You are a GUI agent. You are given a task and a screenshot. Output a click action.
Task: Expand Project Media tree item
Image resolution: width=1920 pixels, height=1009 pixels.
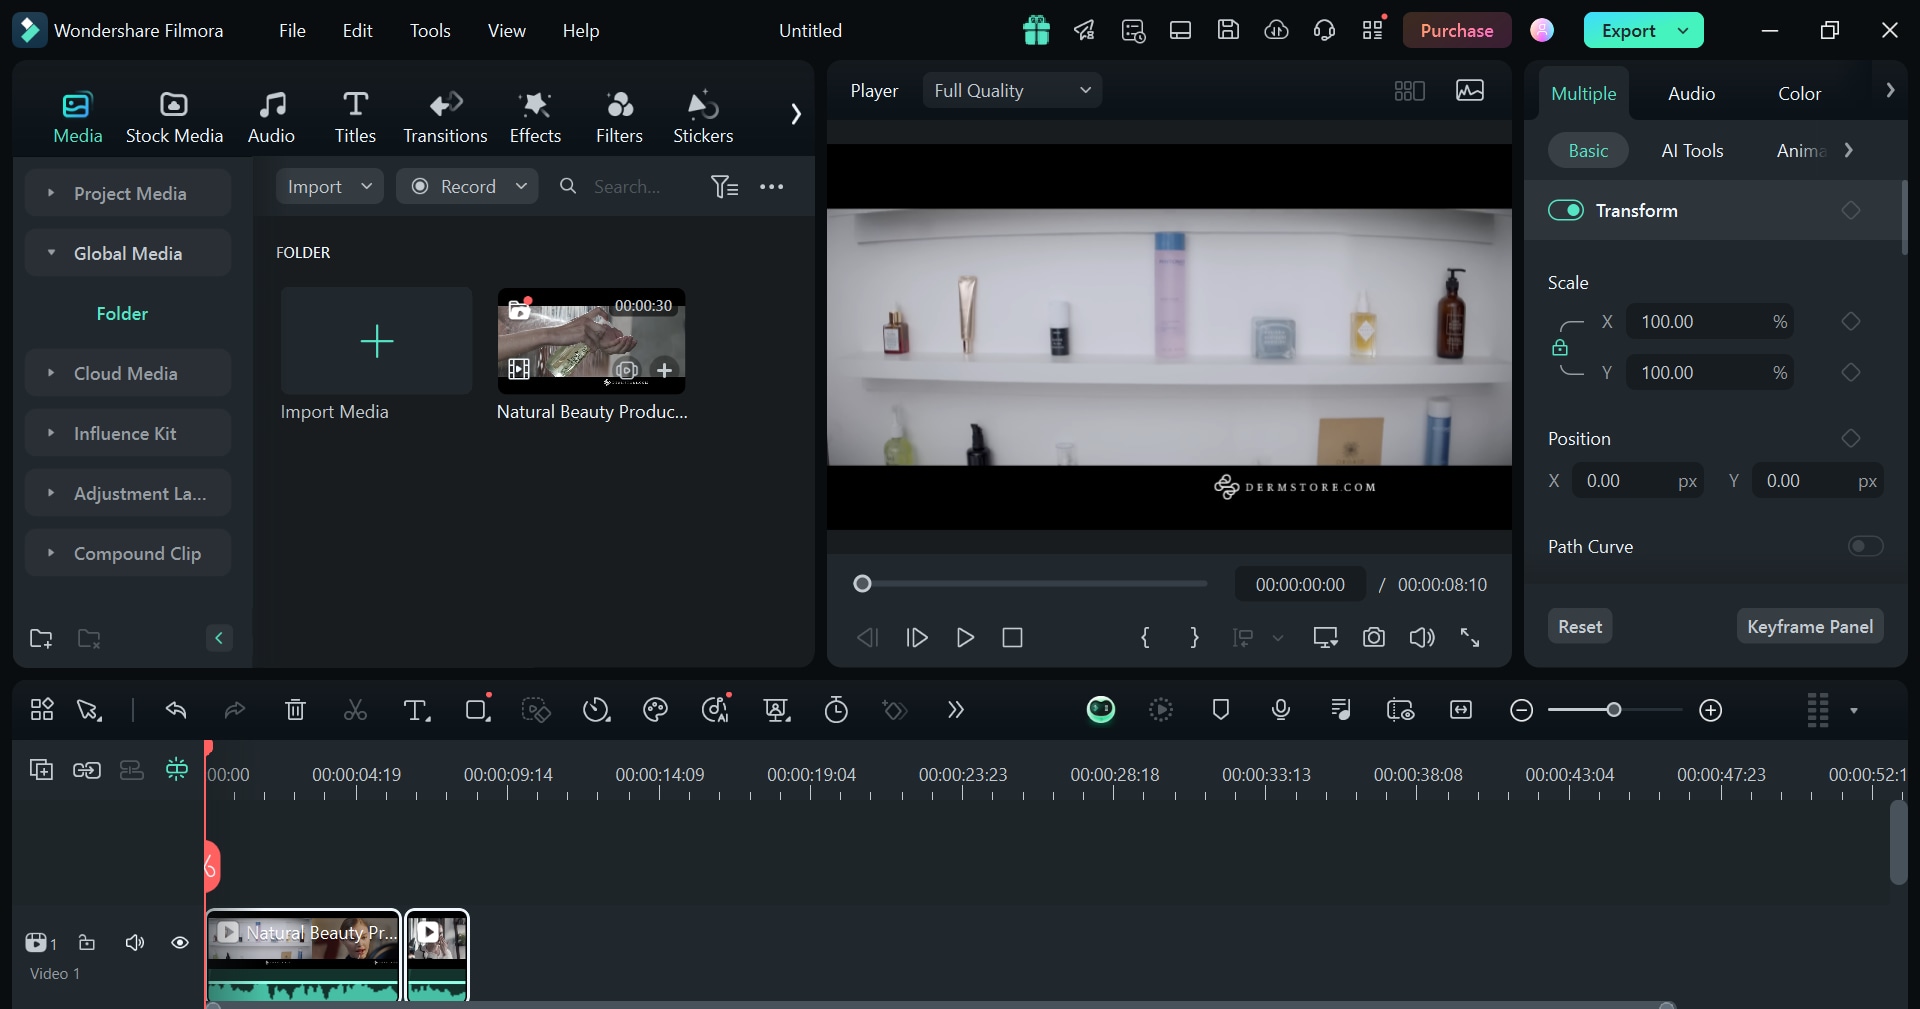click(x=51, y=193)
